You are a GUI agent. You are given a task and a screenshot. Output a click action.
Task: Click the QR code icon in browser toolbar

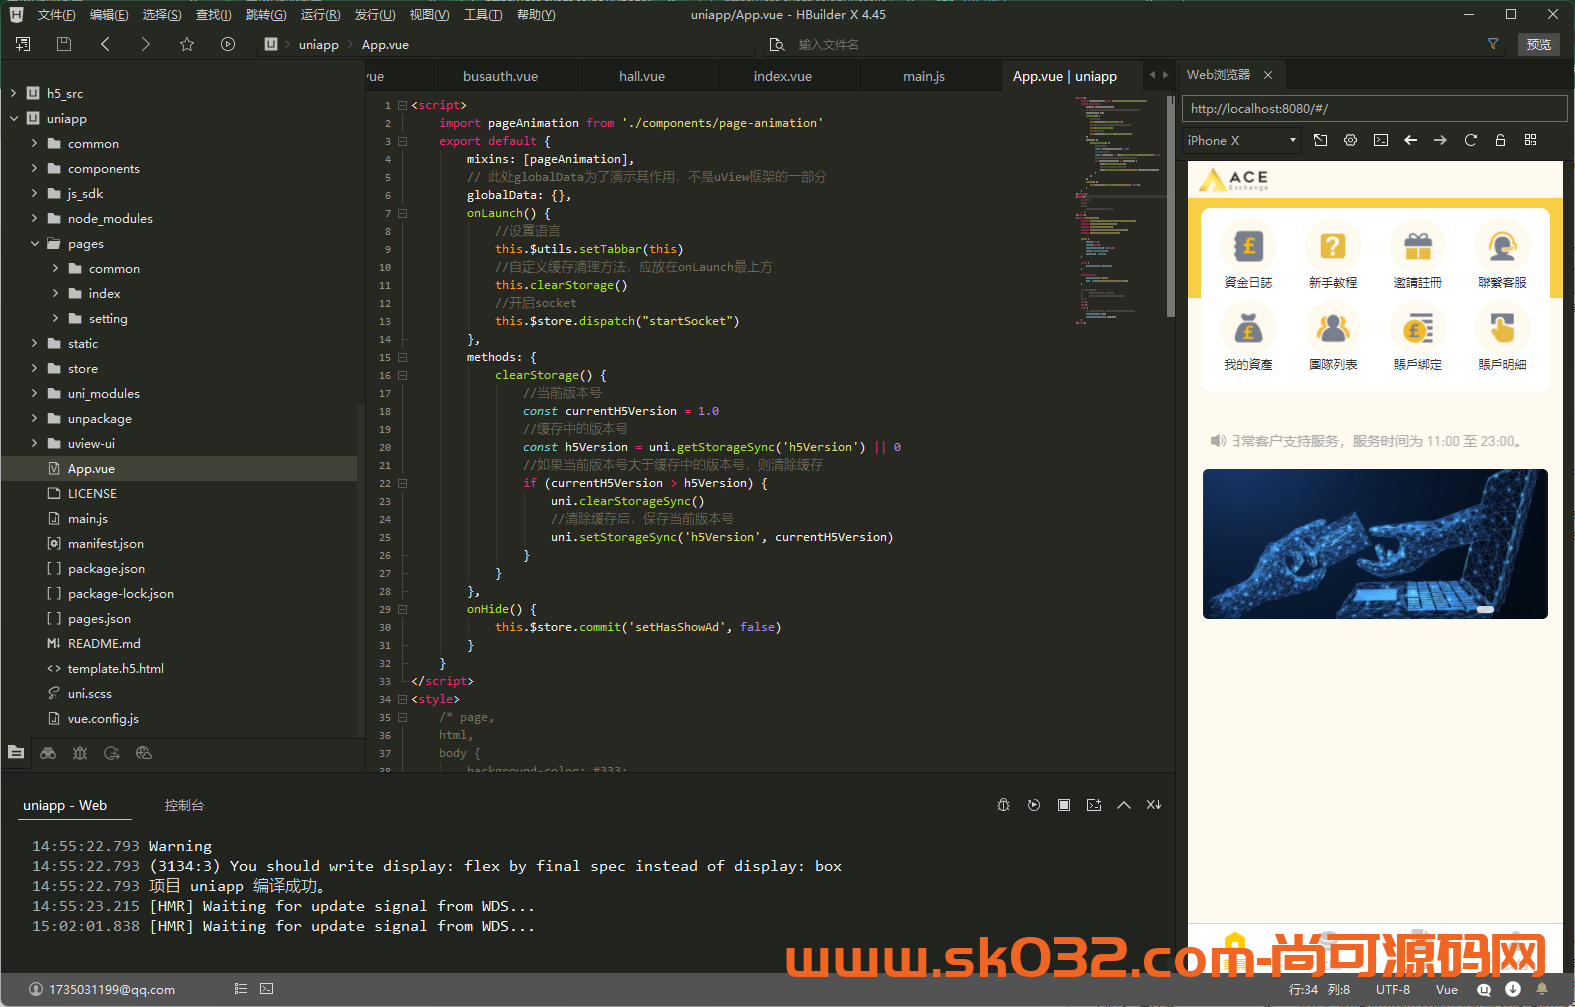pos(1530,140)
